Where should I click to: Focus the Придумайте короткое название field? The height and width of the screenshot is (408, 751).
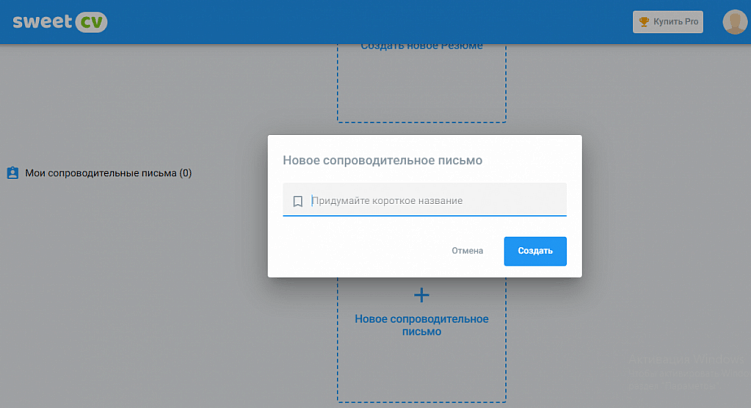point(425,200)
